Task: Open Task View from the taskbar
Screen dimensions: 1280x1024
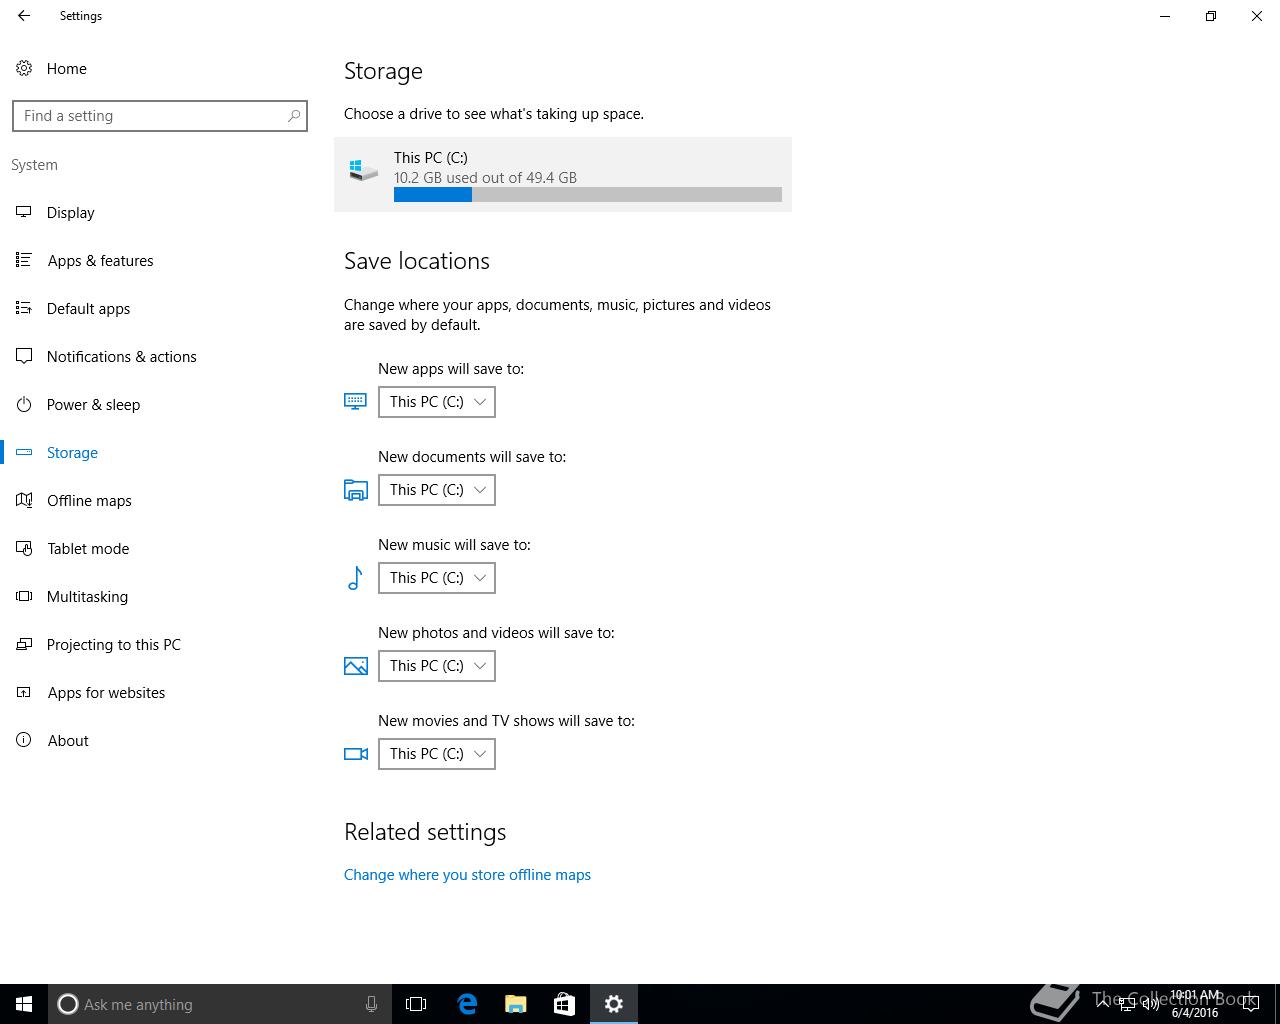Action: [x=416, y=1004]
